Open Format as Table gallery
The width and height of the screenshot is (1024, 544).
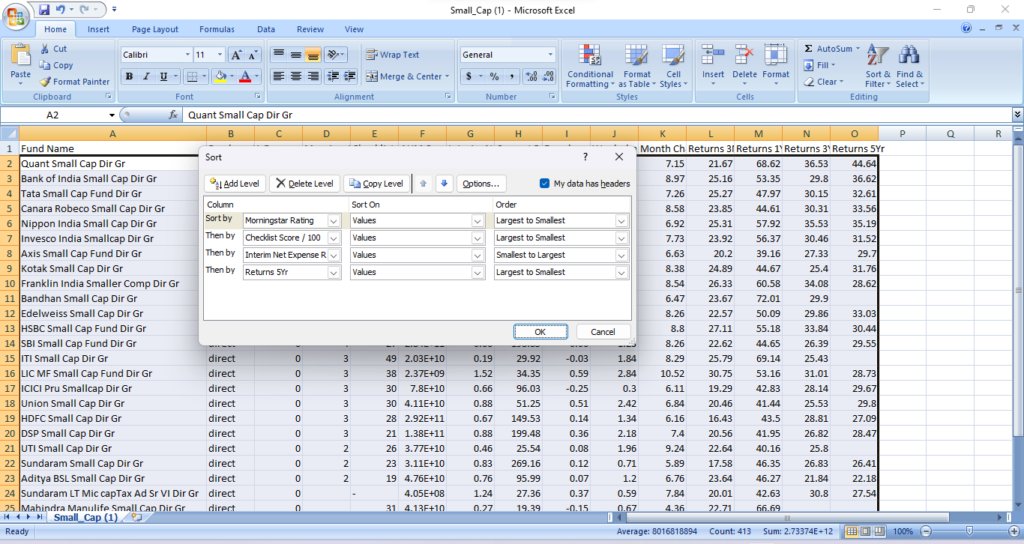click(637, 66)
